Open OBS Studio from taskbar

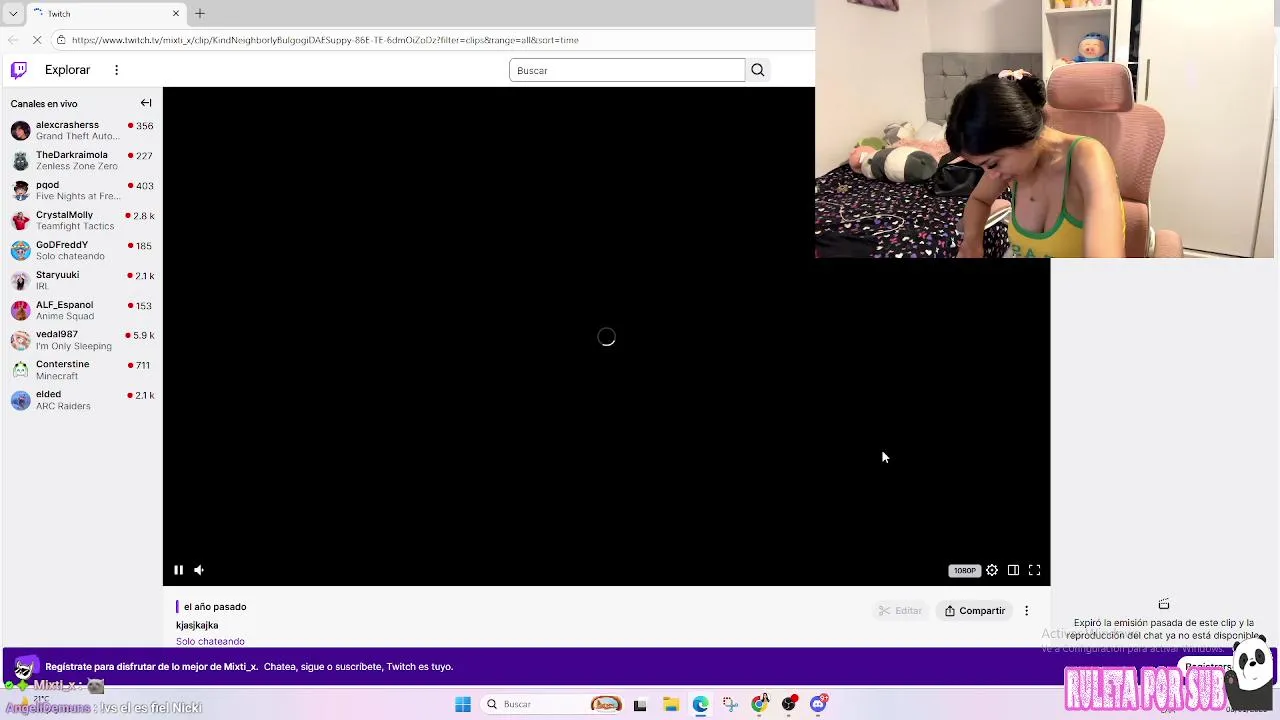789,704
